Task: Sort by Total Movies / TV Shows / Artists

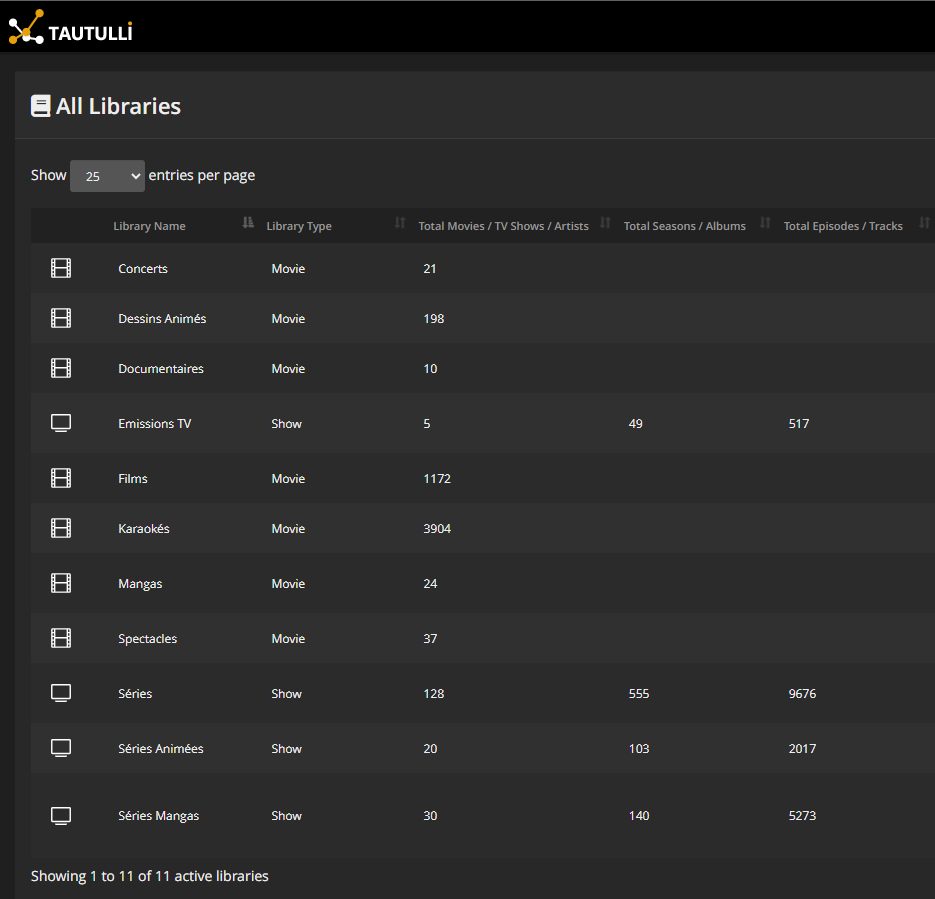Action: [503, 226]
